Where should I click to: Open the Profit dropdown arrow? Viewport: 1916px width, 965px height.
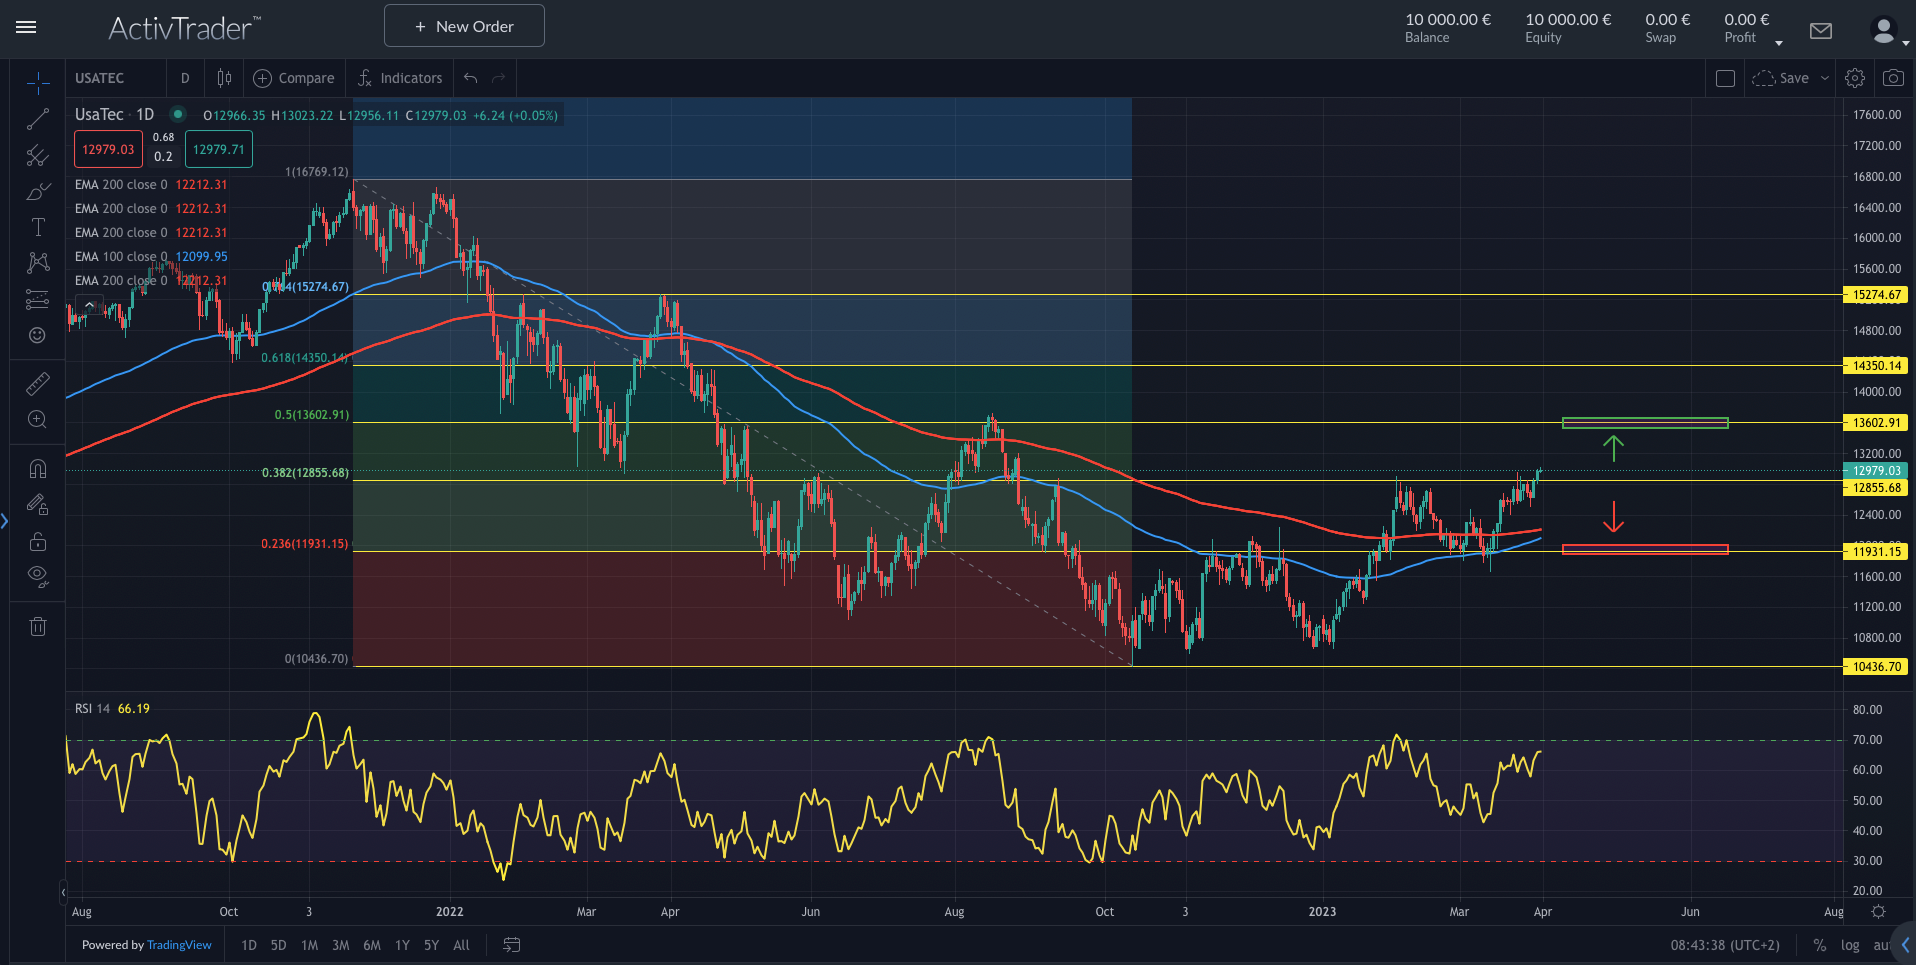[1779, 42]
